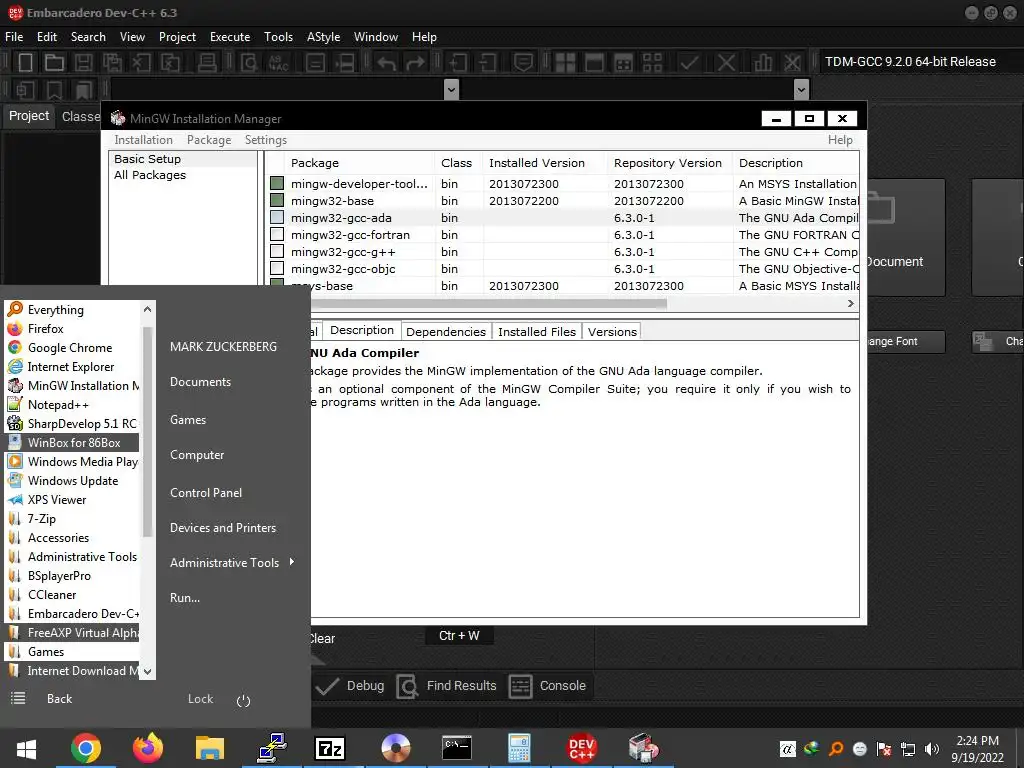Click the Rebuild All toolbar icon
The height and width of the screenshot is (768, 1024).
coord(652,62)
